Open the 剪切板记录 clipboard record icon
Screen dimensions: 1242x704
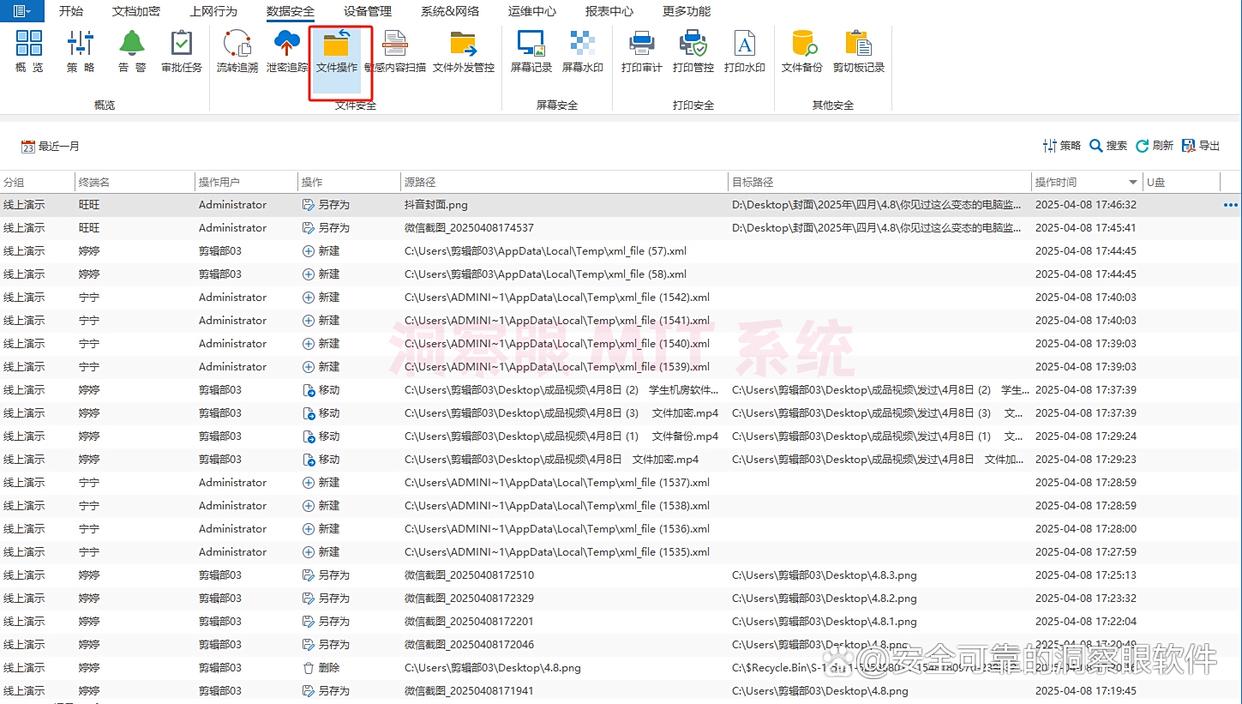(x=858, y=50)
